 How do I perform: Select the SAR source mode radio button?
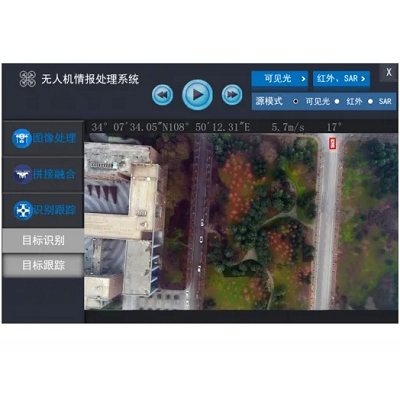[370, 101]
